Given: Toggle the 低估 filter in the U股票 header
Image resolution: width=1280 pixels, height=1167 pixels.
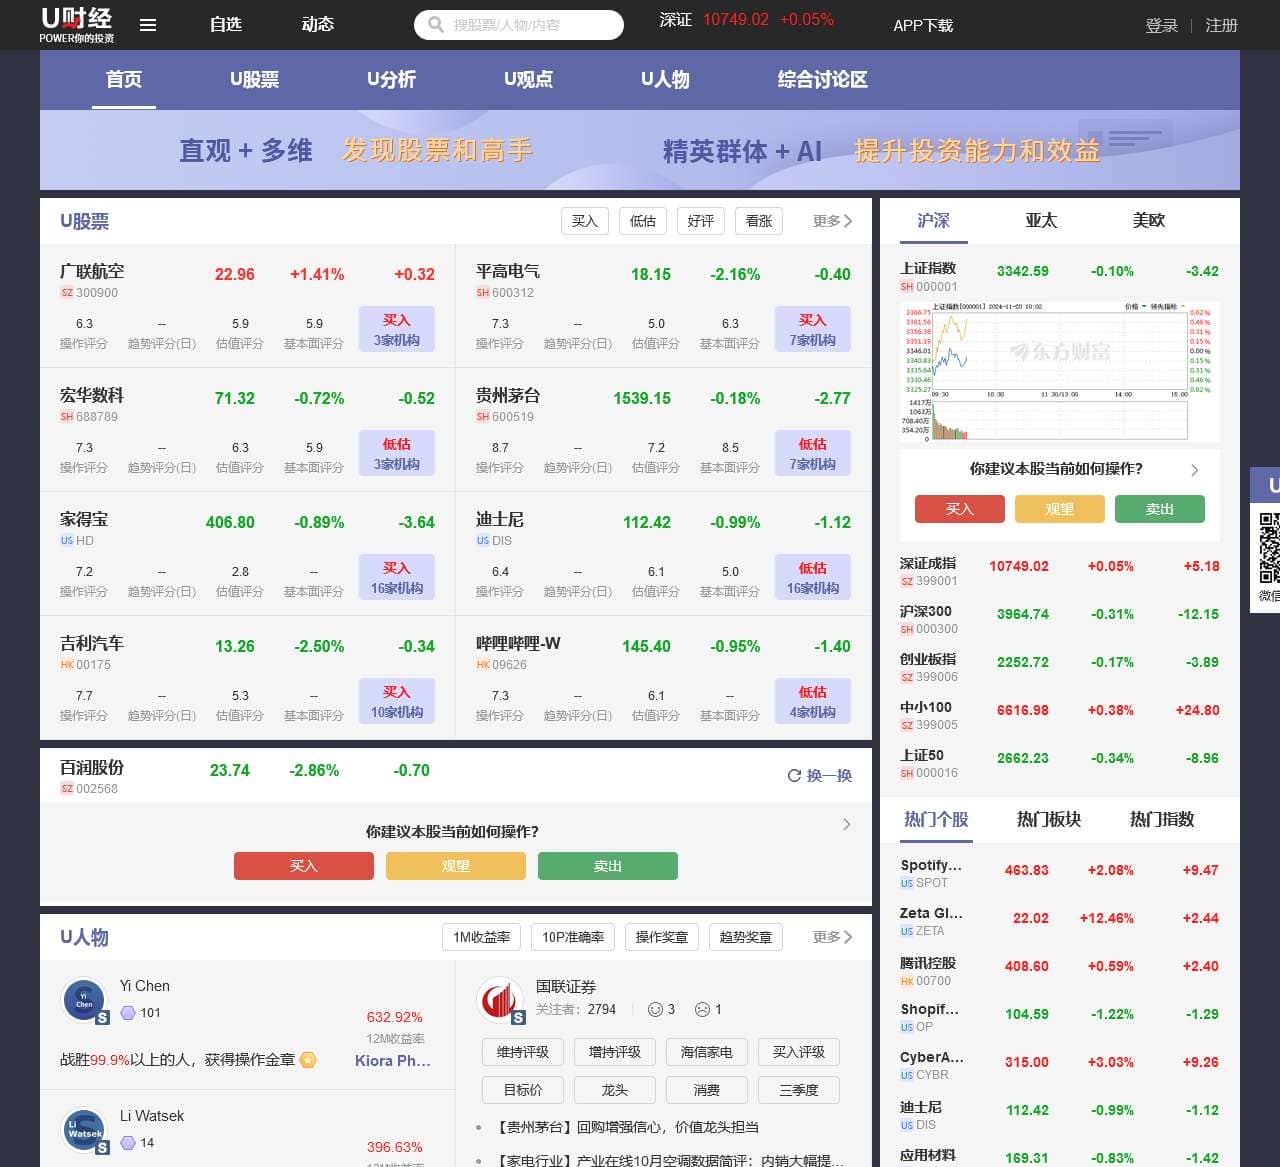Looking at the screenshot, I should [643, 221].
